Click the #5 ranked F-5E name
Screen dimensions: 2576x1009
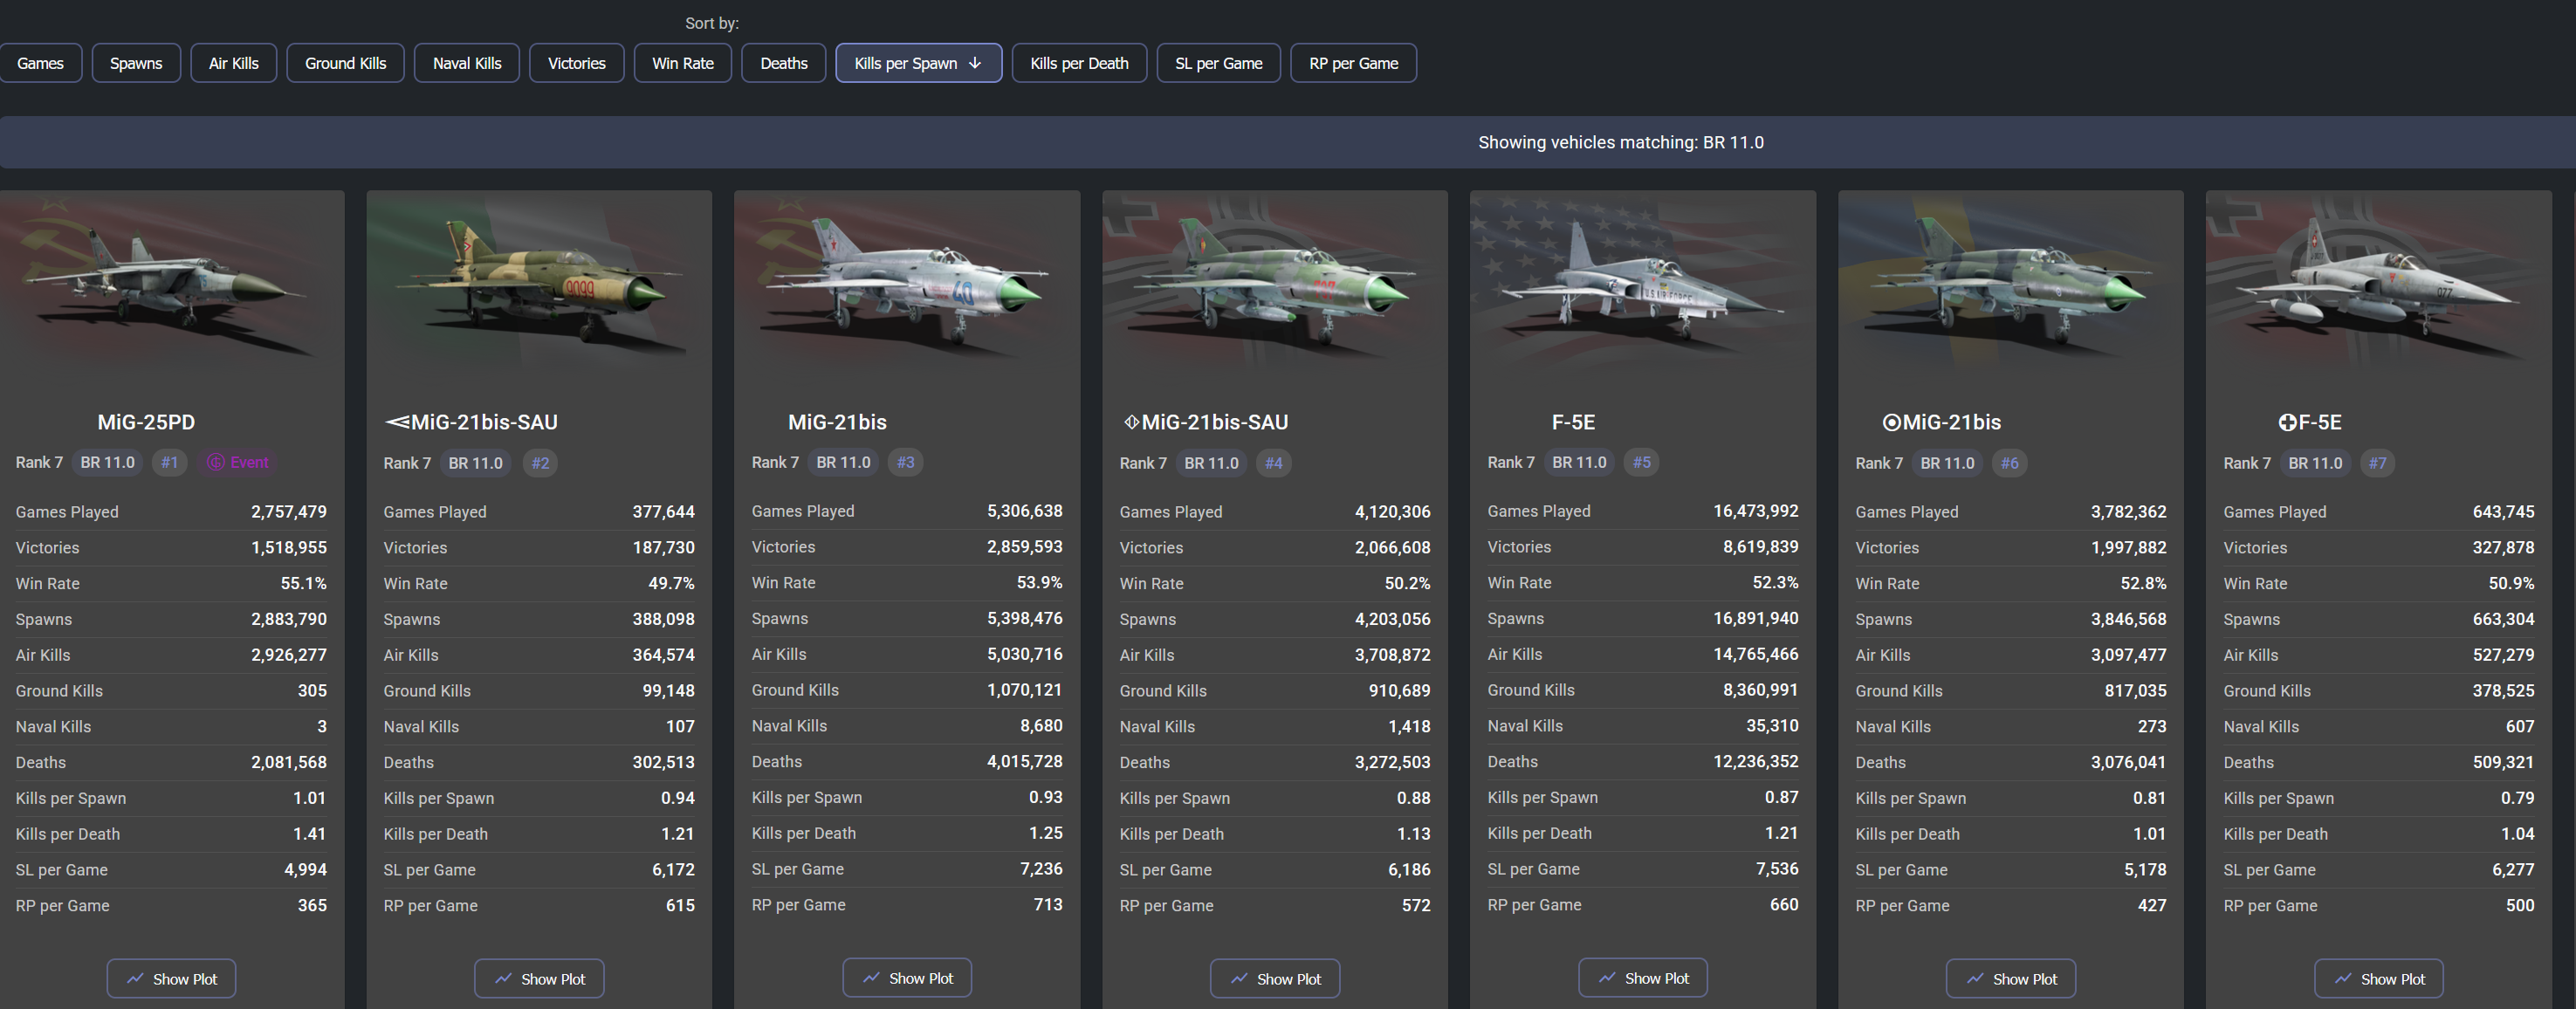coord(1573,422)
